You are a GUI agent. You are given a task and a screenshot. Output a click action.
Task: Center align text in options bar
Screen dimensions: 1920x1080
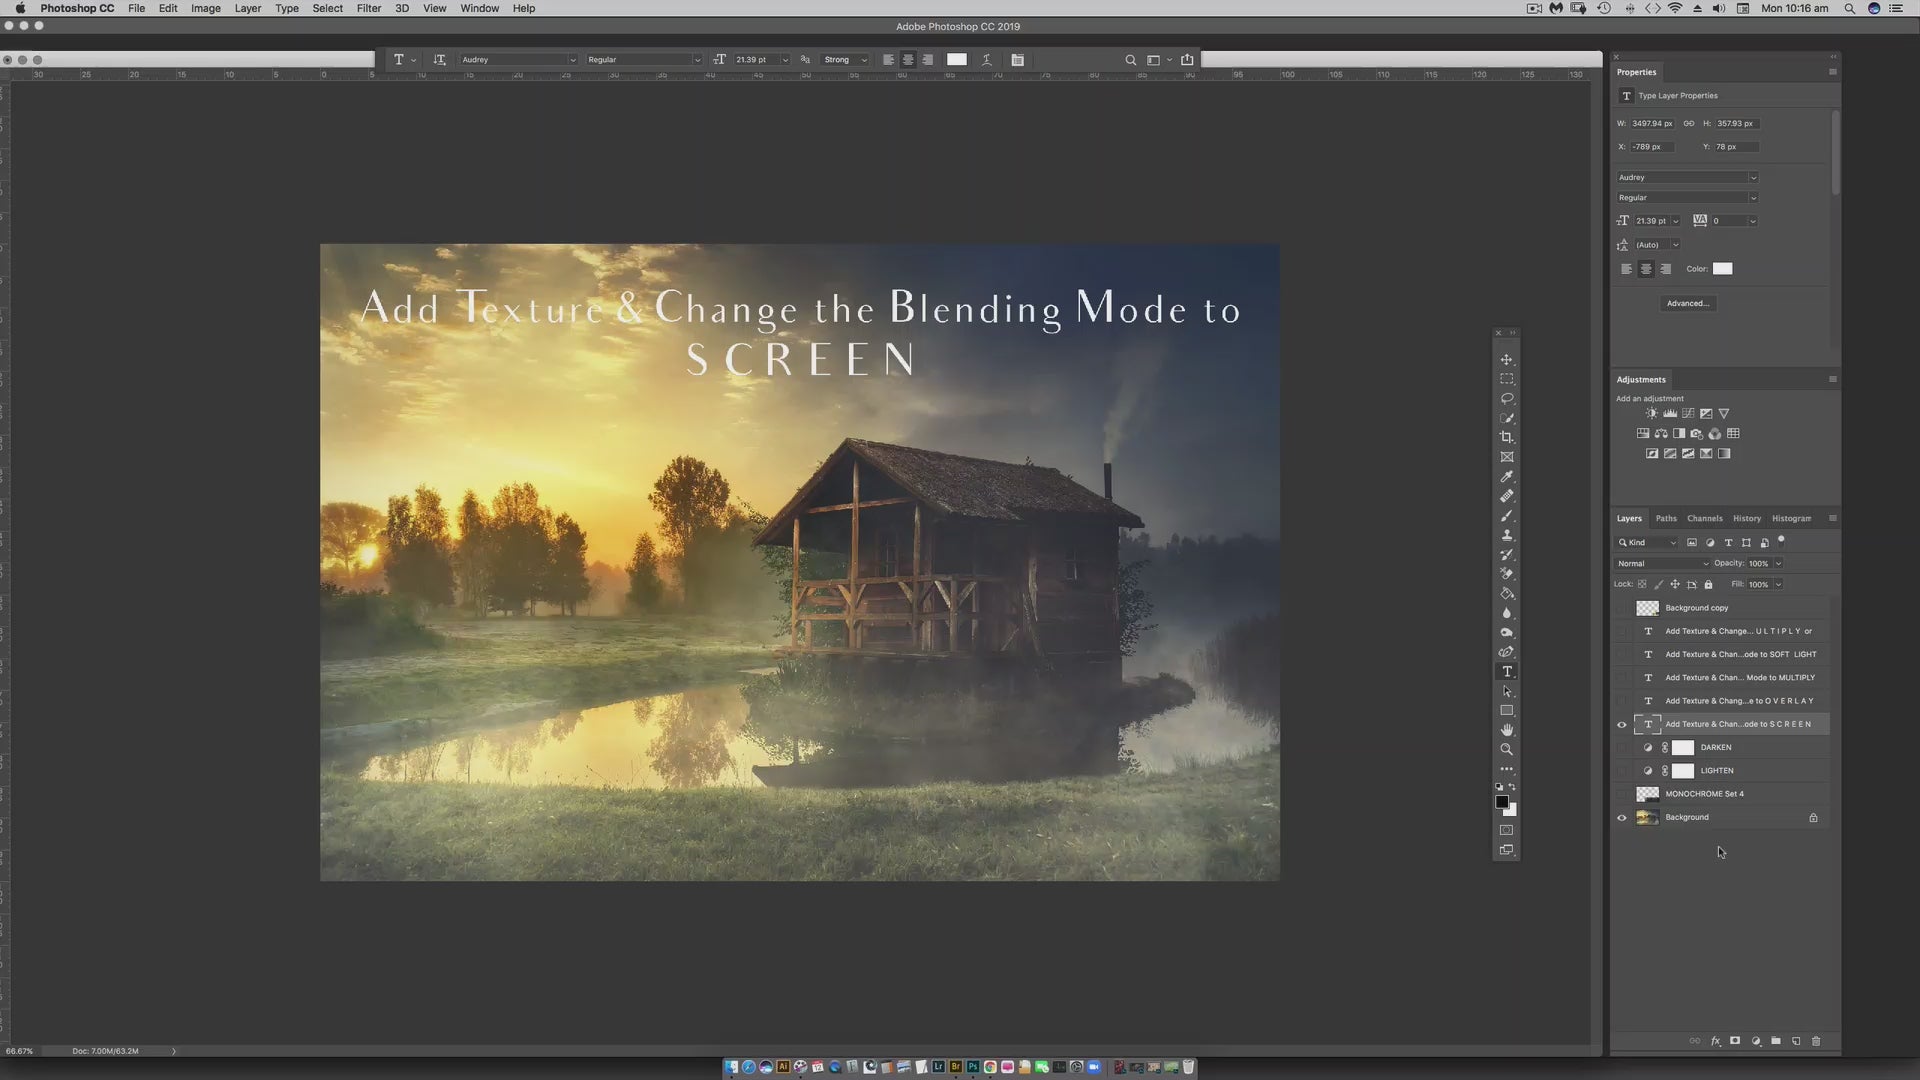pos(908,60)
